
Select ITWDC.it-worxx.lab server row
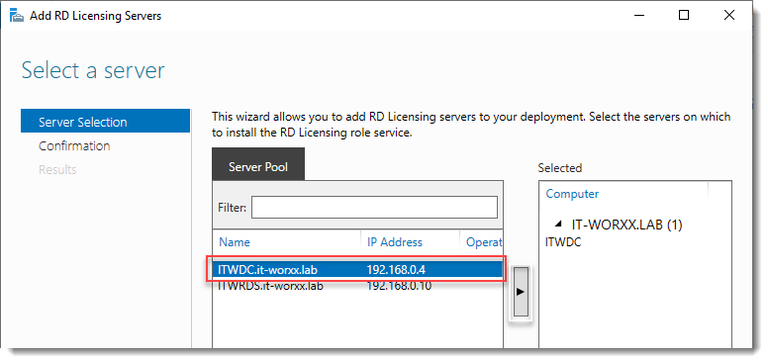pos(358,269)
